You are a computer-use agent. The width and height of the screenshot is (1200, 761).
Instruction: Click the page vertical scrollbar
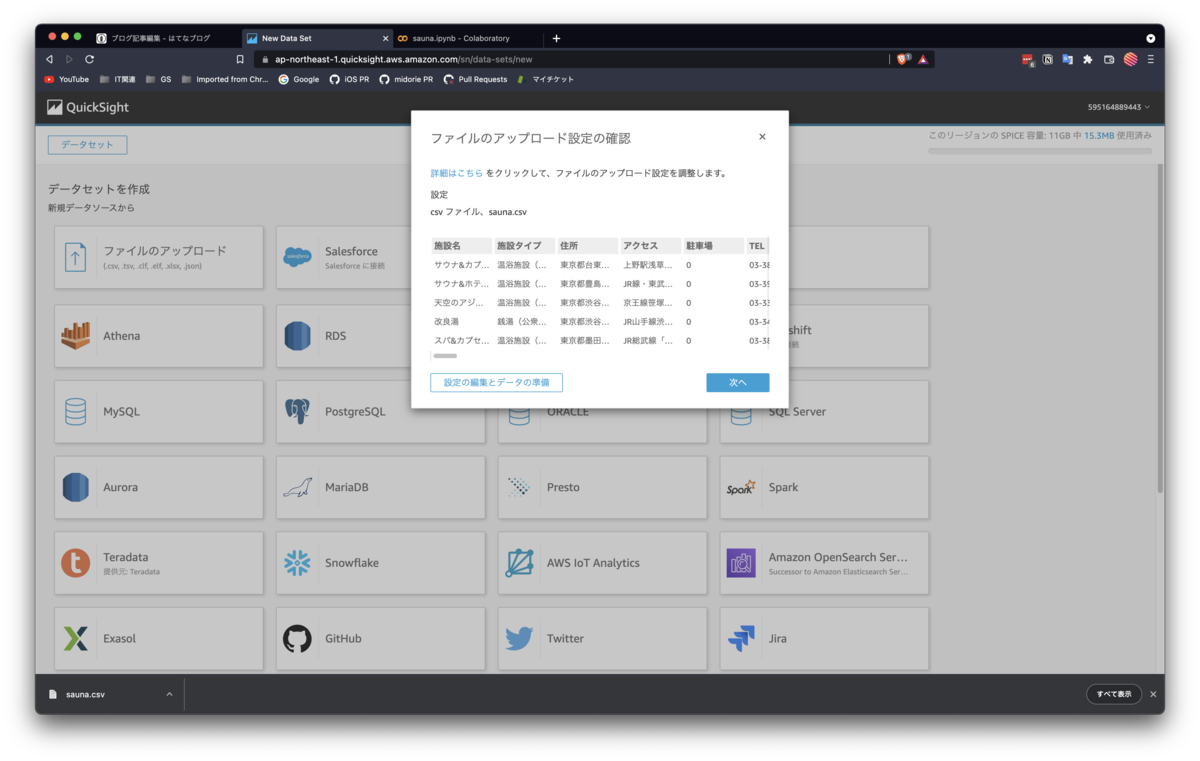click(1160, 327)
